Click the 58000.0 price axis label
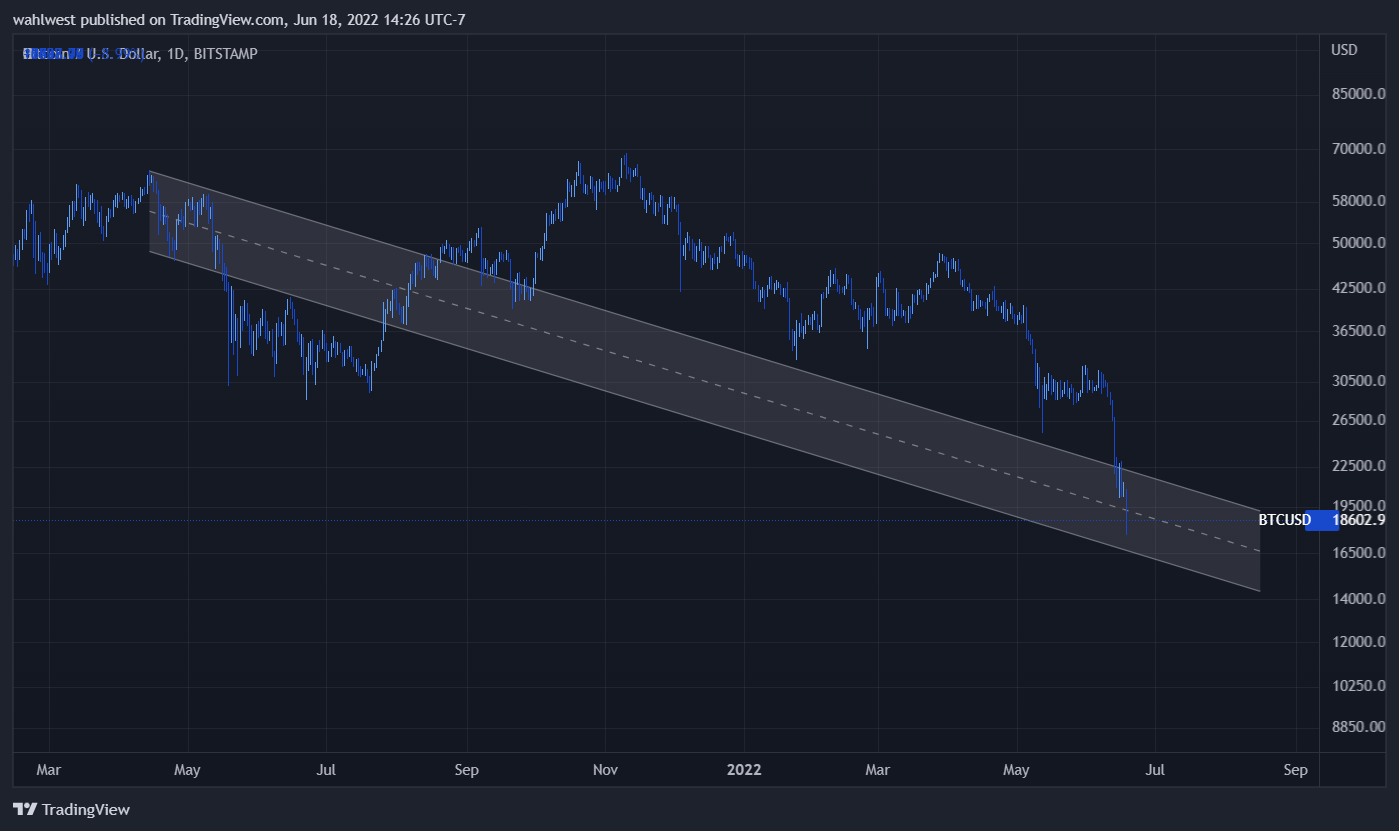The height and width of the screenshot is (831, 1399). [1360, 201]
